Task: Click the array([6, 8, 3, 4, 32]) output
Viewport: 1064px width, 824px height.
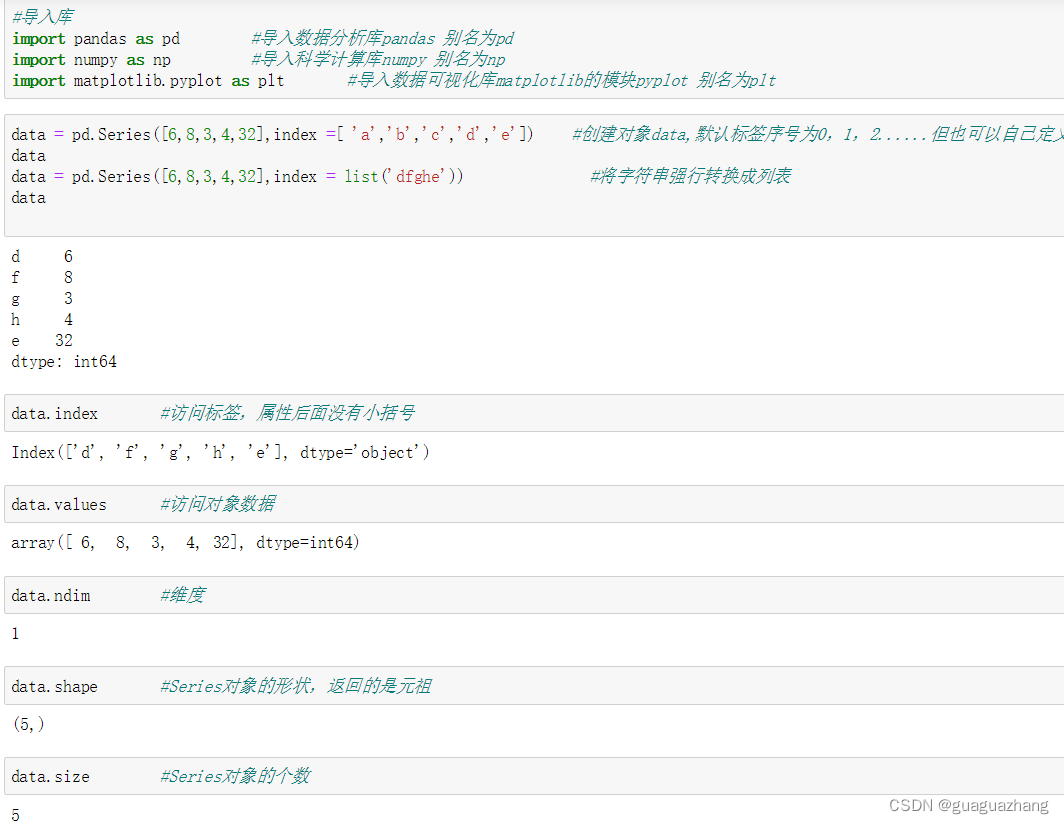Action: (185, 543)
